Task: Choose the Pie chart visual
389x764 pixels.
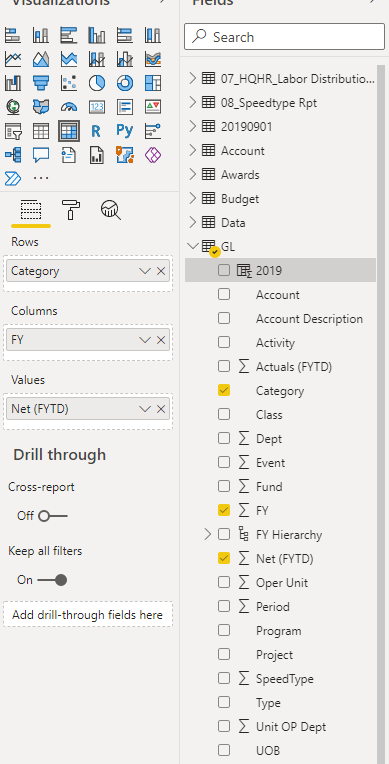Action: coord(97,83)
